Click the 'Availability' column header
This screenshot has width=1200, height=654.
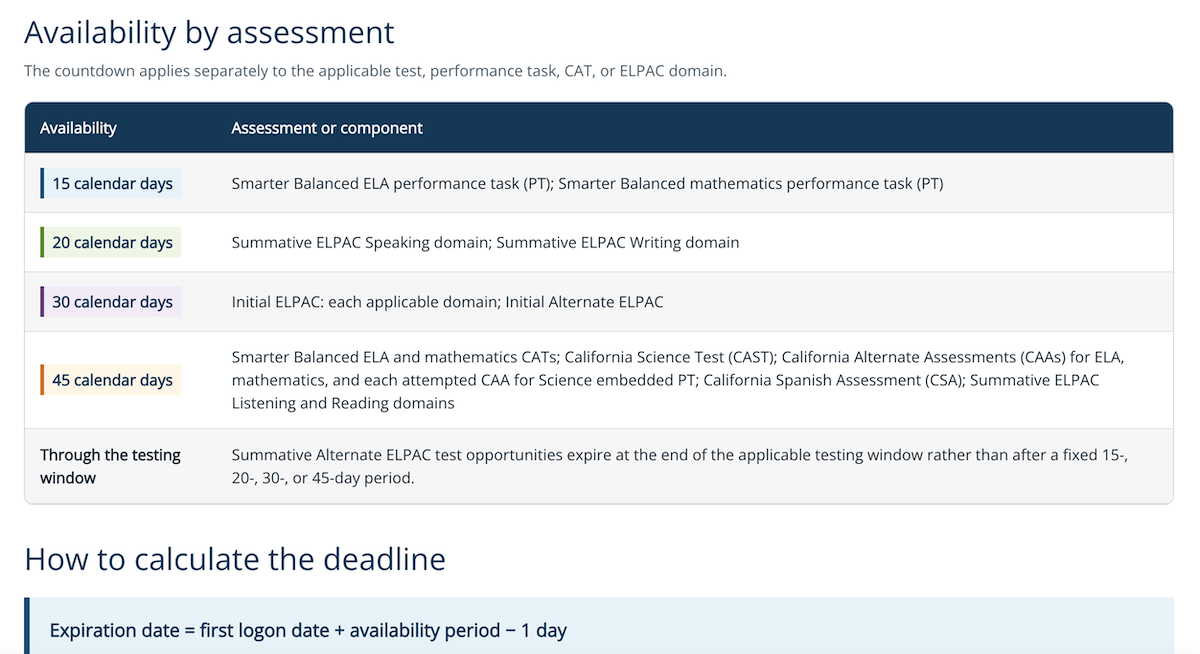pyautogui.click(x=78, y=128)
